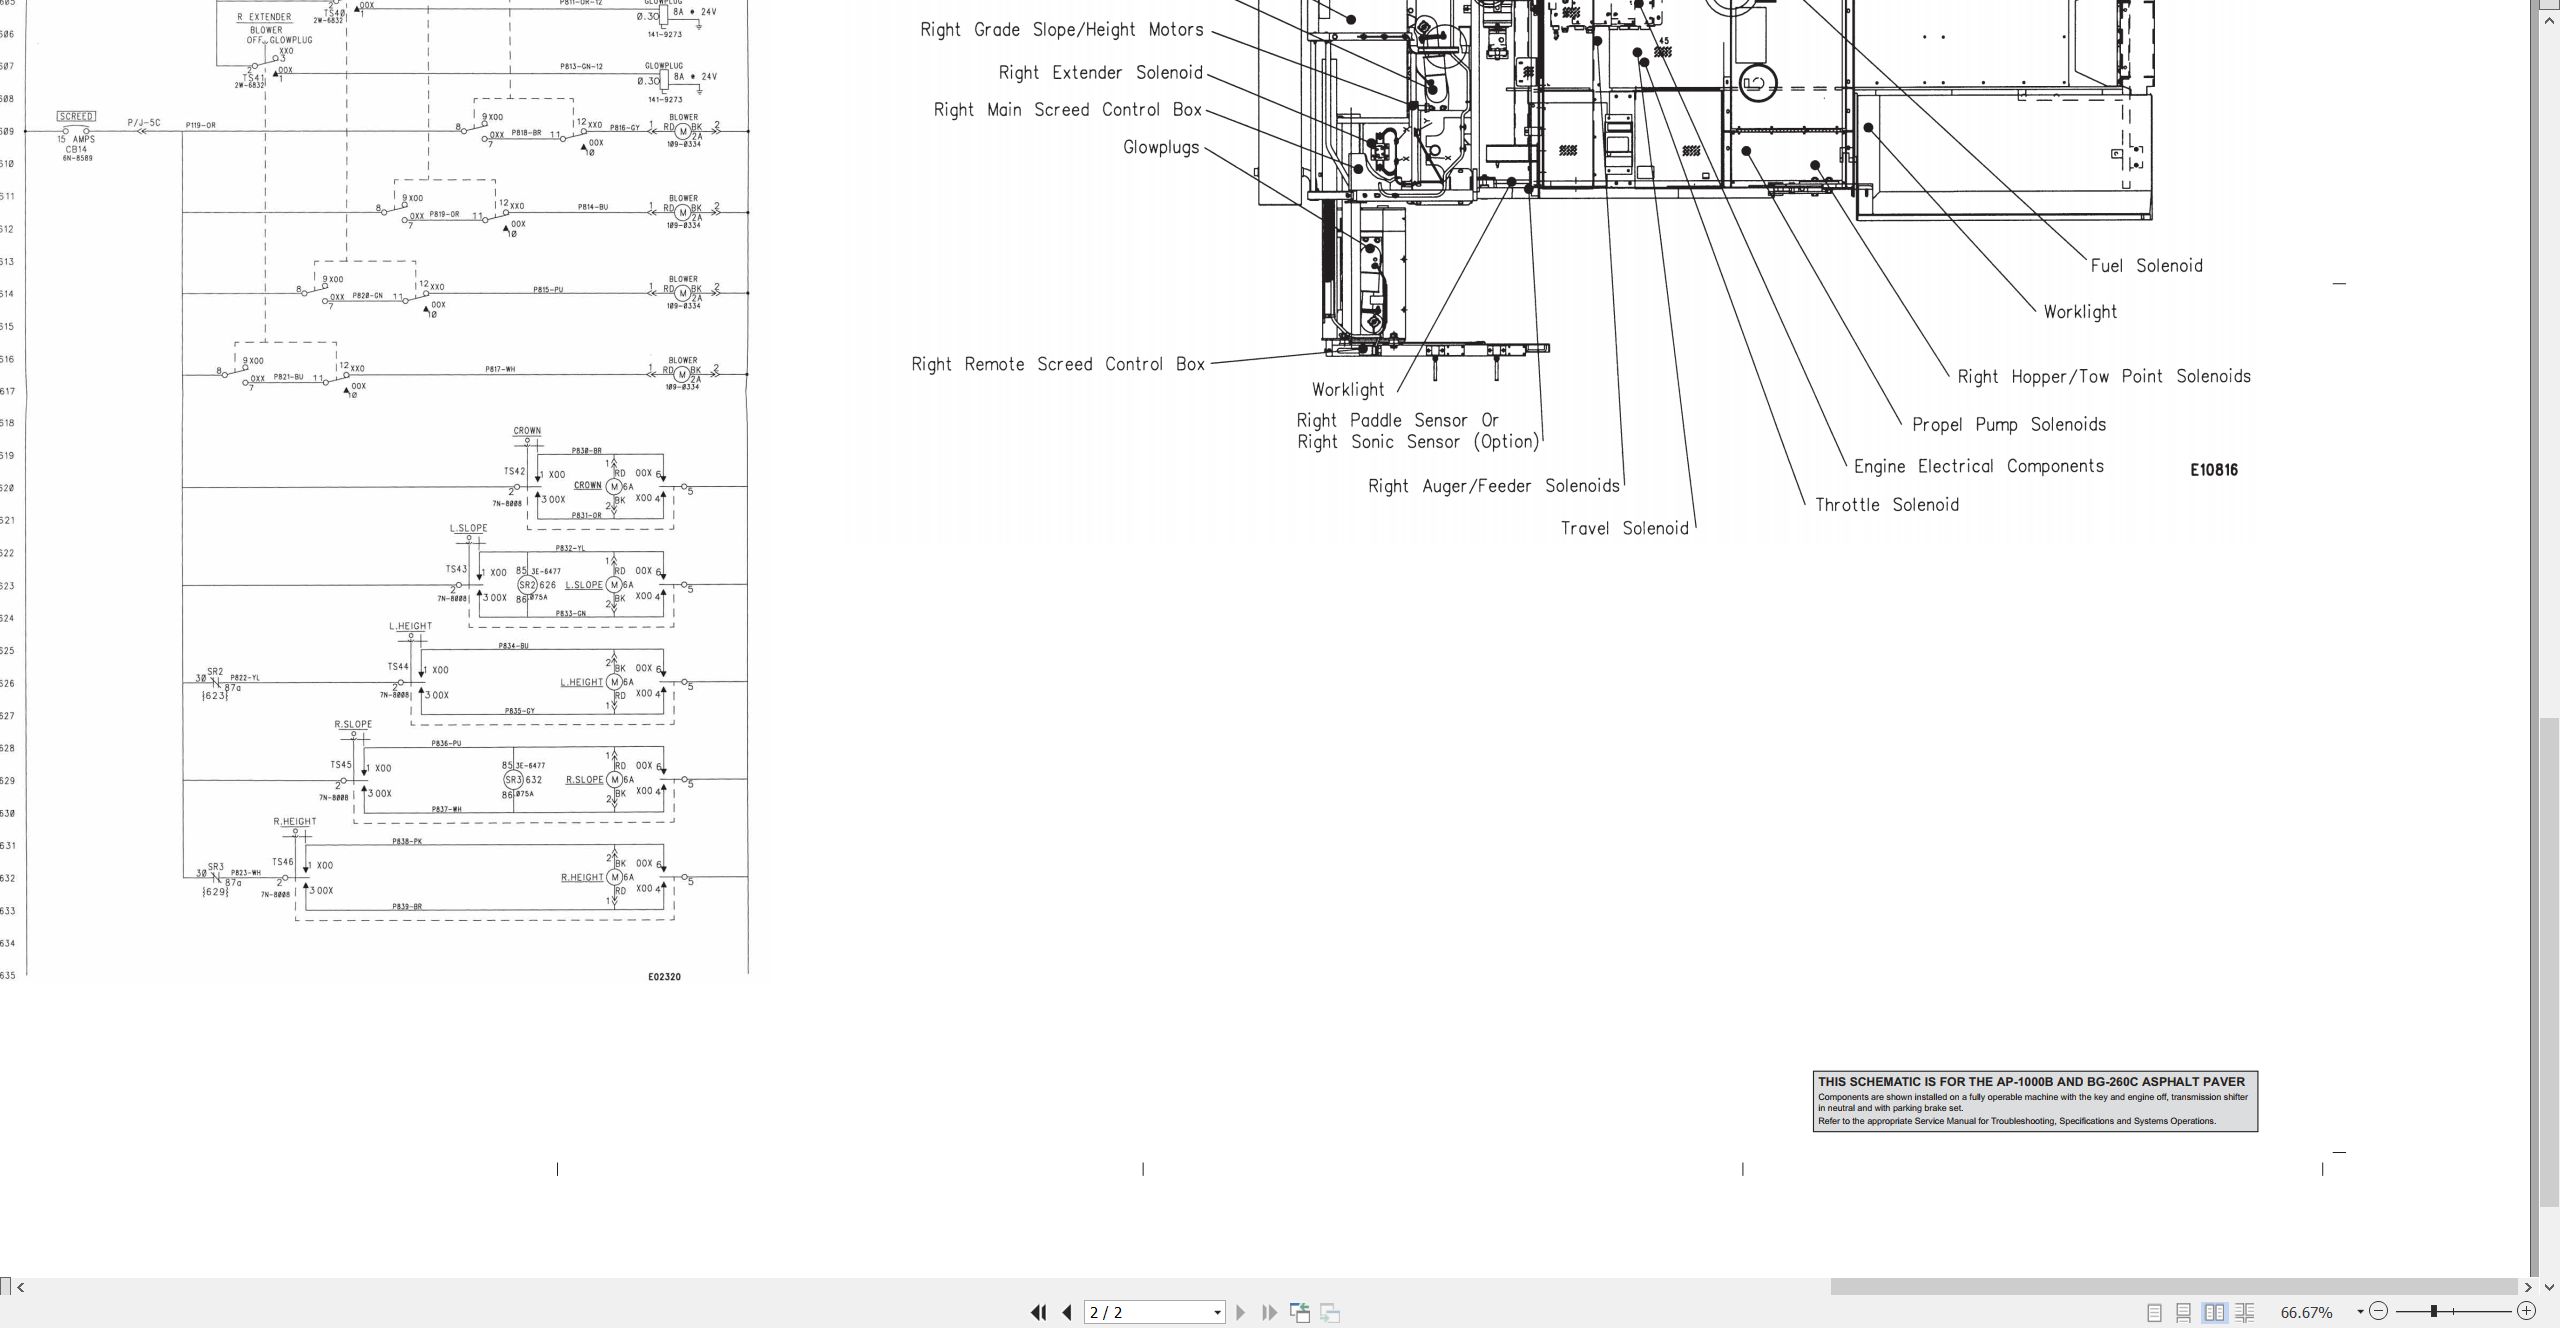Click the E10816 drawing number
Image resolution: width=2560 pixels, height=1328 pixels.
pos(2213,470)
